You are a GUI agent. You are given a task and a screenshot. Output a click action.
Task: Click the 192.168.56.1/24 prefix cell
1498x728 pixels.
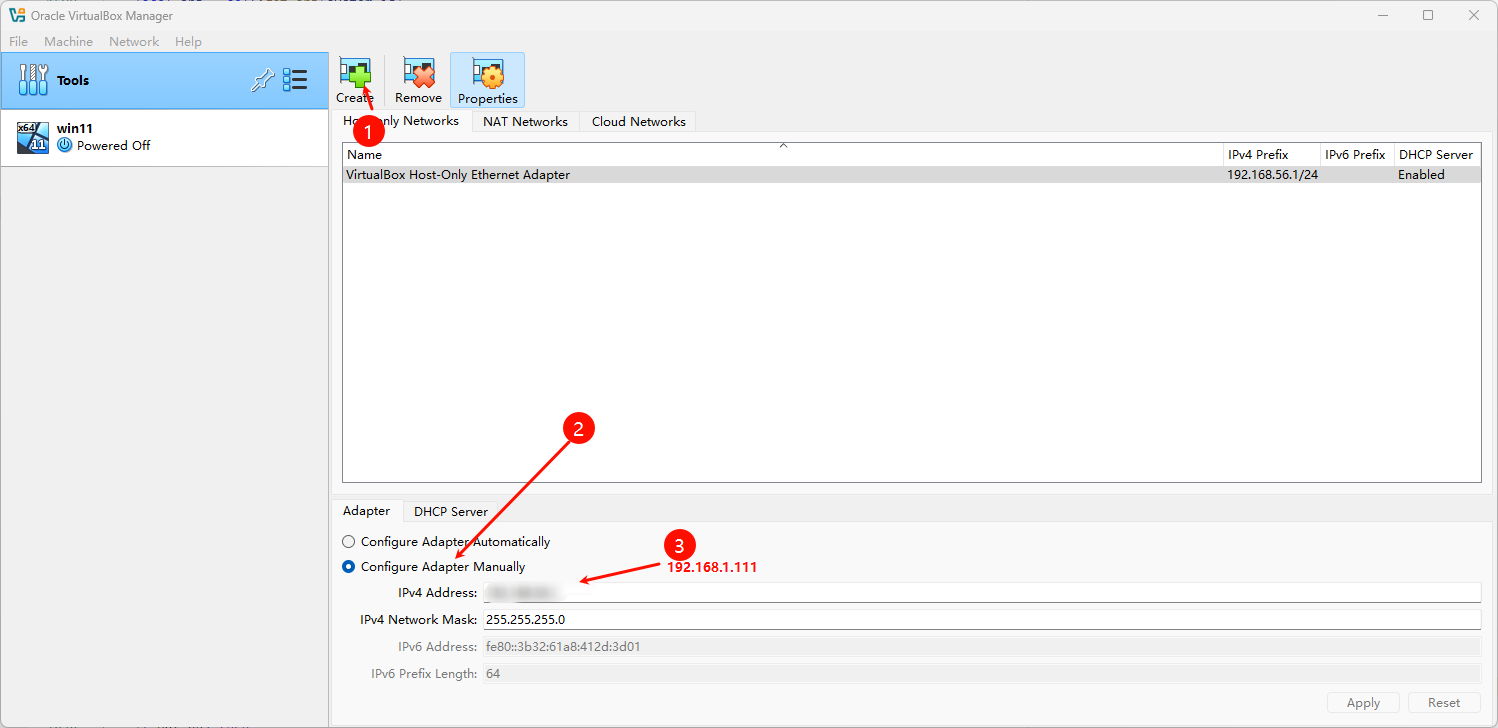coord(1272,175)
